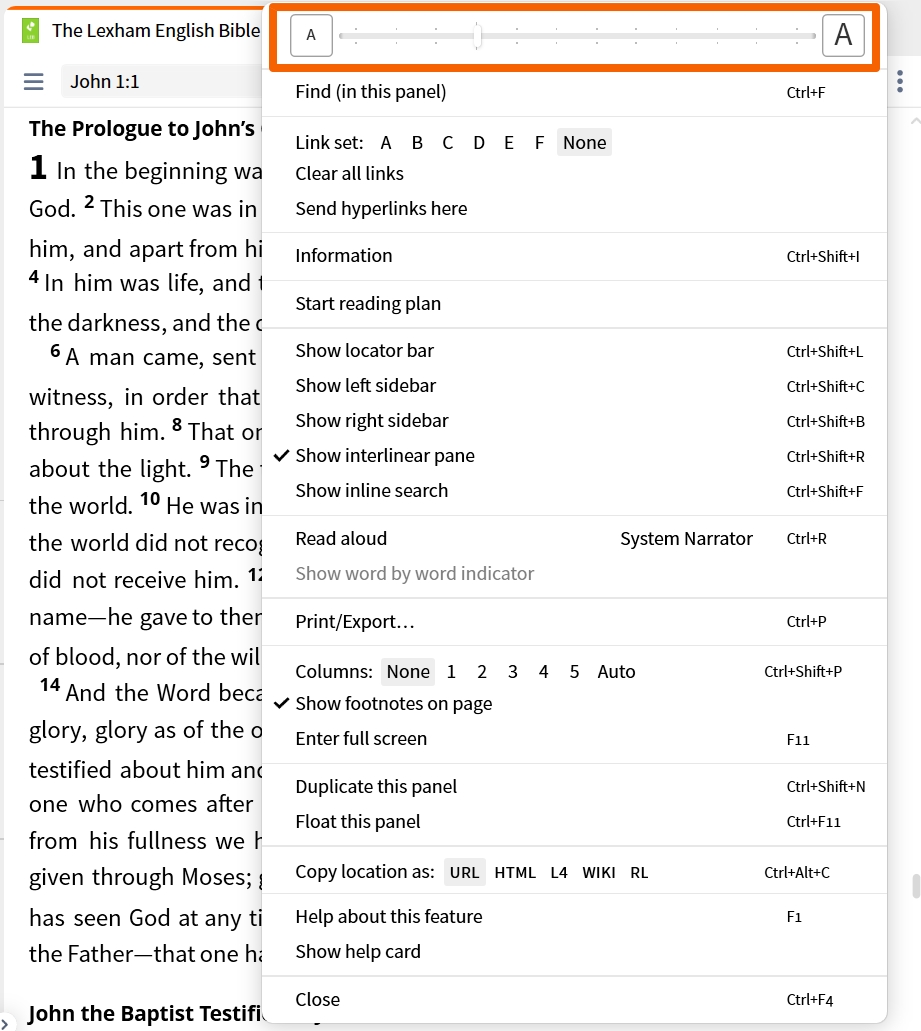Copy location as HTML

(515, 872)
